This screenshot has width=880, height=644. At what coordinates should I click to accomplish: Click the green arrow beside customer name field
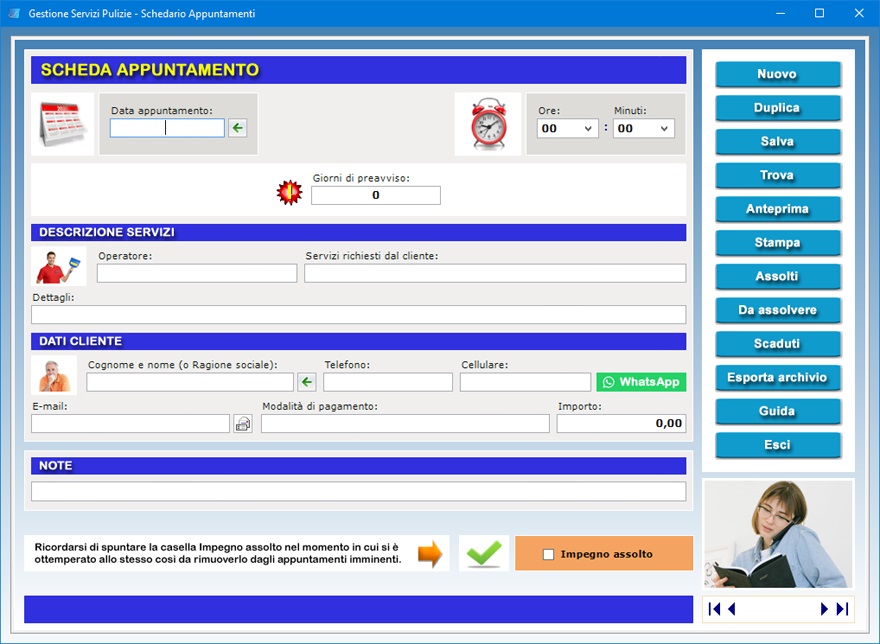point(307,382)
